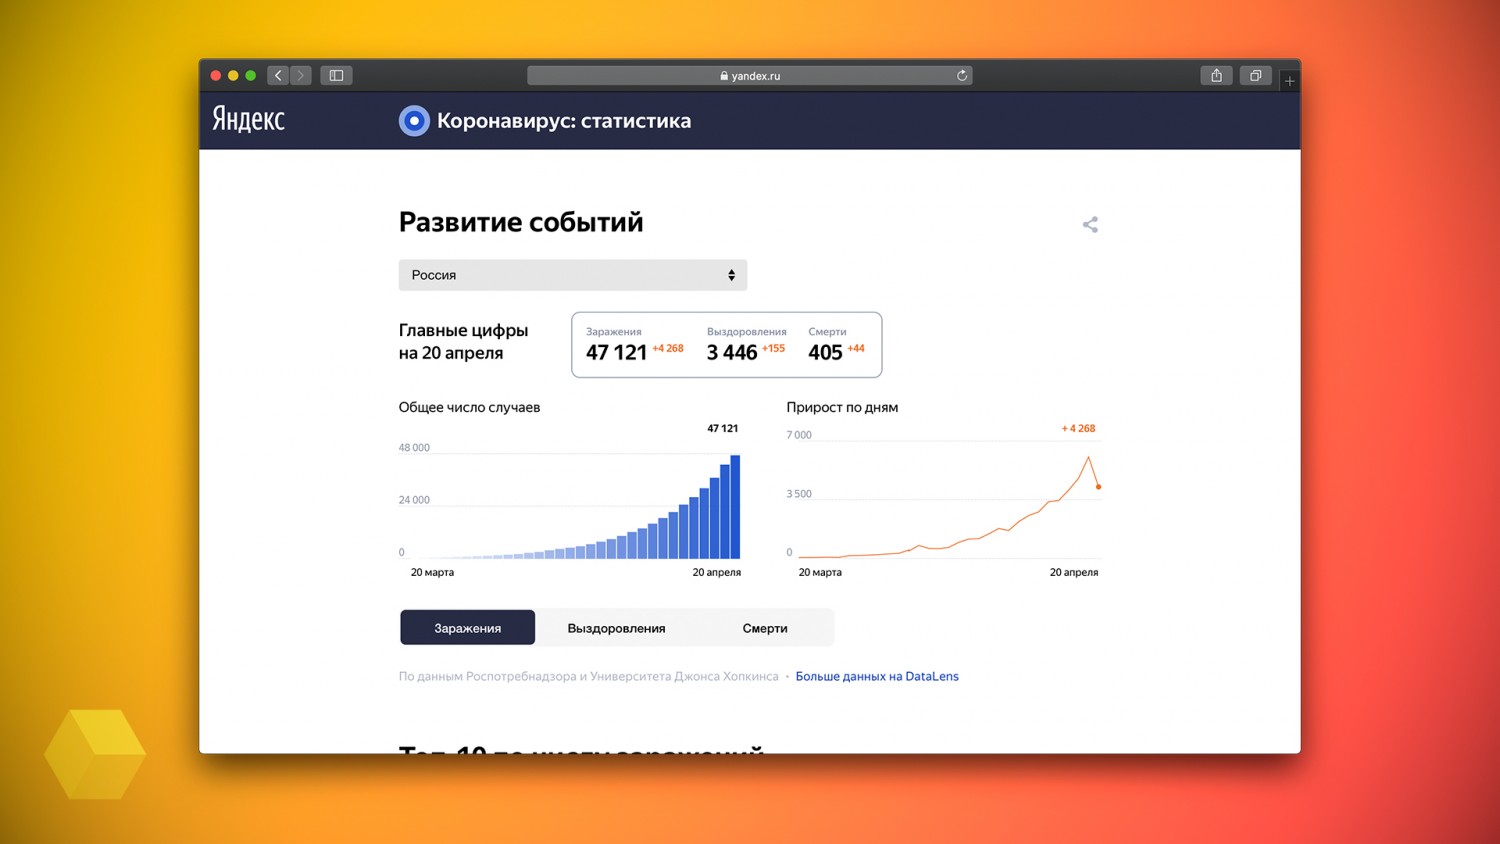Click the 20 апреля label under growth chart

1074,572
